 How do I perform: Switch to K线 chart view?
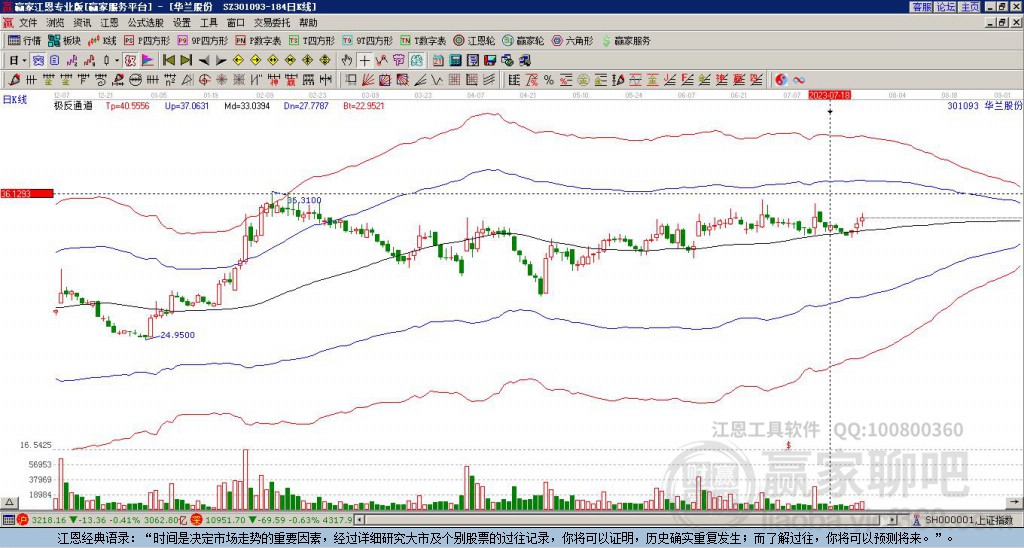click(101, 40)
